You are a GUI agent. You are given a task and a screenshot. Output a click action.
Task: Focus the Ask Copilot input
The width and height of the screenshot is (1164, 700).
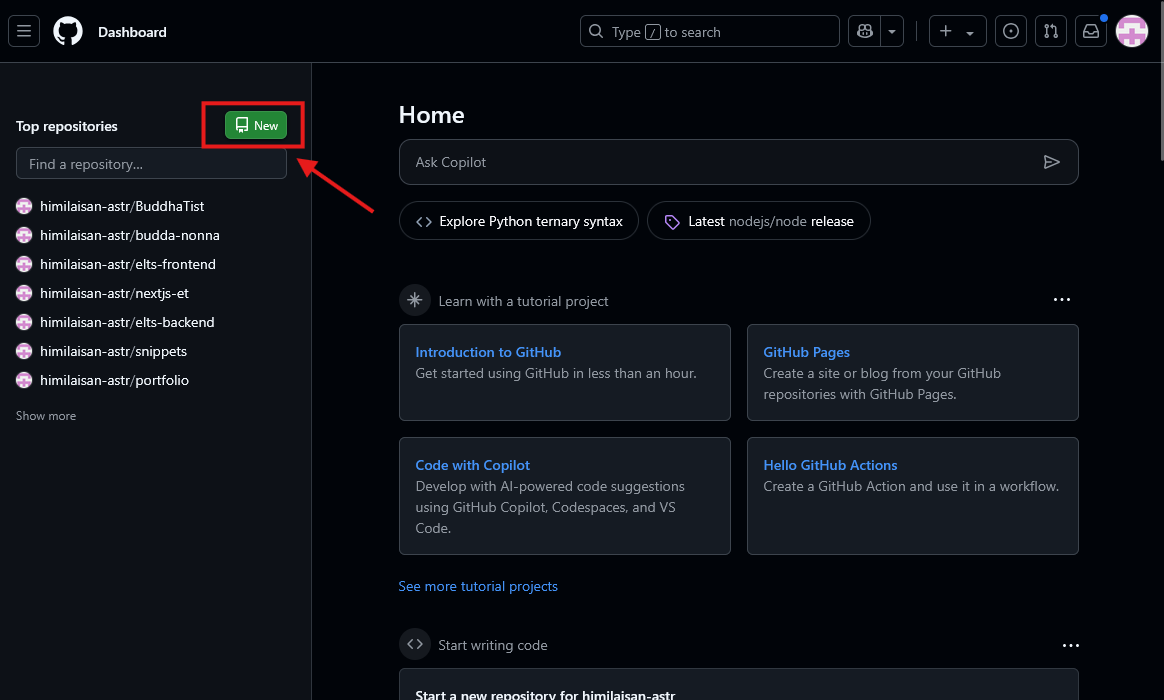click(739, 162)
